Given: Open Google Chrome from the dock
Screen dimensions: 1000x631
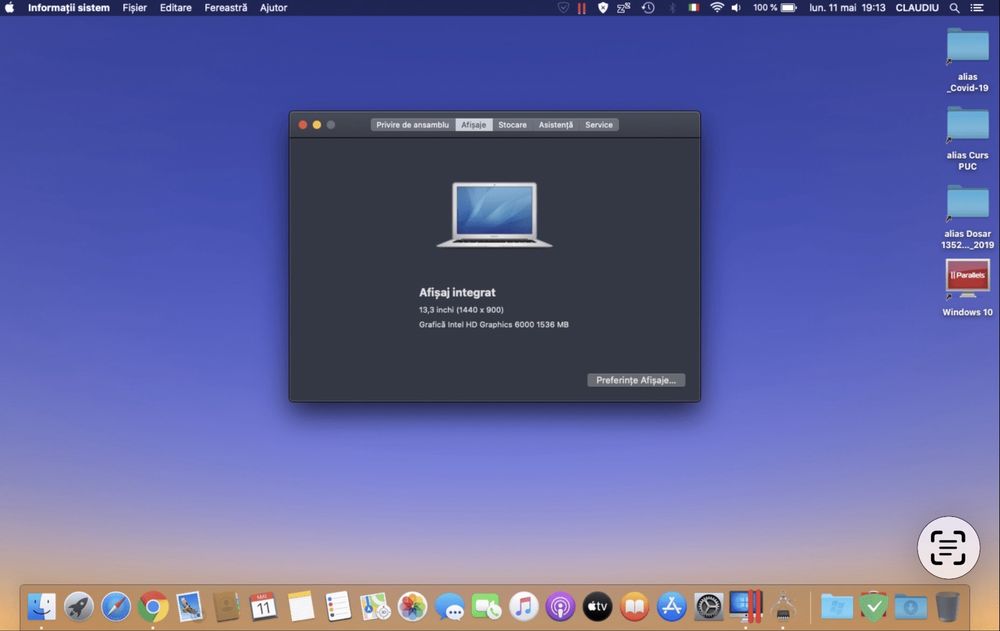Looking at the screenshot, I should coord(153,606).
